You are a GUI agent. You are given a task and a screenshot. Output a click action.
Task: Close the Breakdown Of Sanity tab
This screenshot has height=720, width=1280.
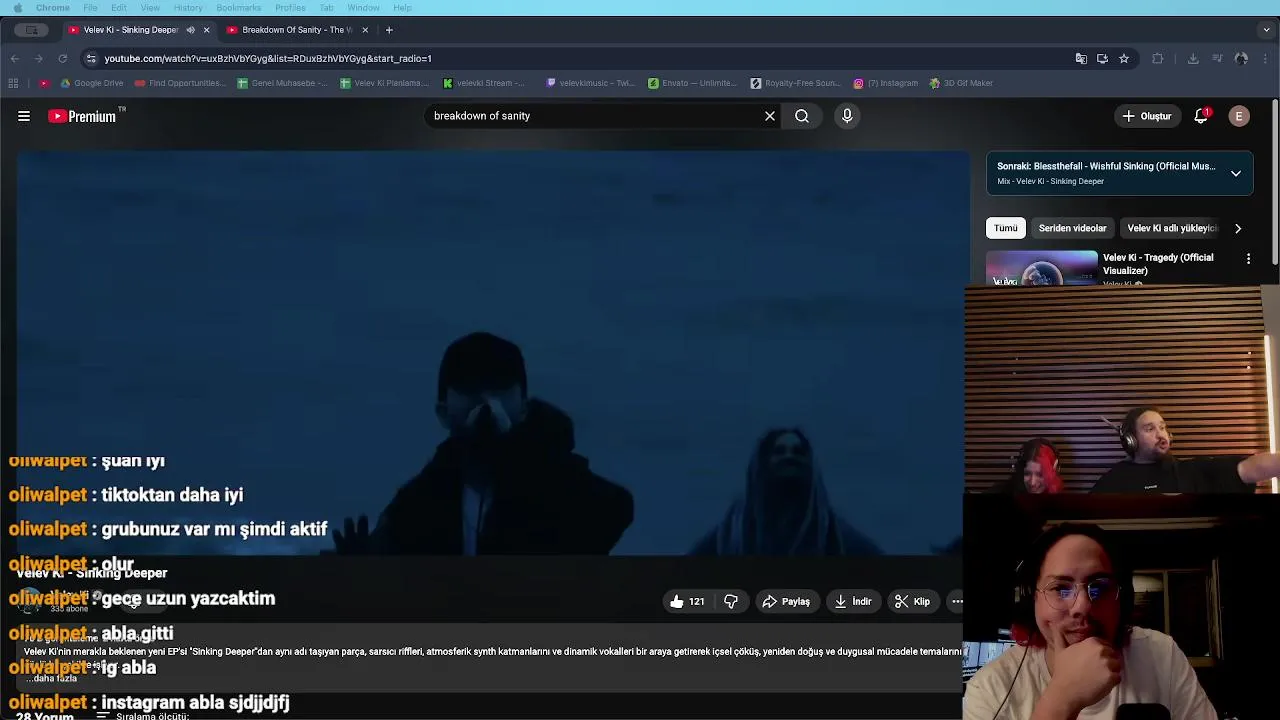coord(365,30)
